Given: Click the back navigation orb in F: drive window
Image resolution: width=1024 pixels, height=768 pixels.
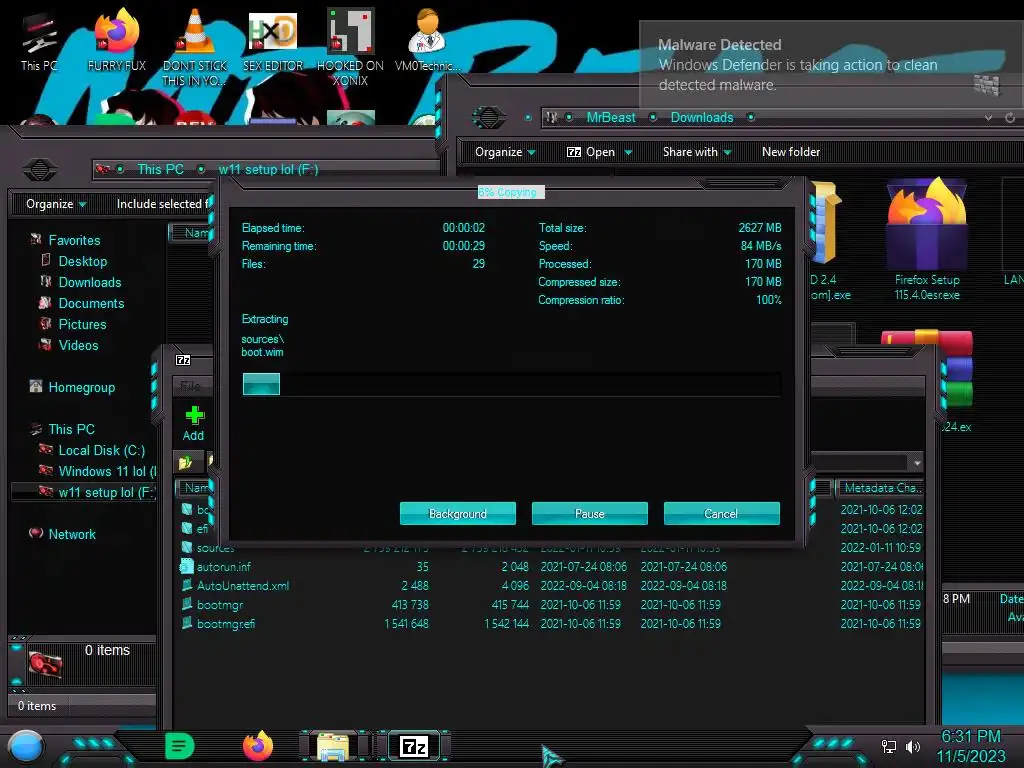Looking at the screenshot, I should click(40, 170).
